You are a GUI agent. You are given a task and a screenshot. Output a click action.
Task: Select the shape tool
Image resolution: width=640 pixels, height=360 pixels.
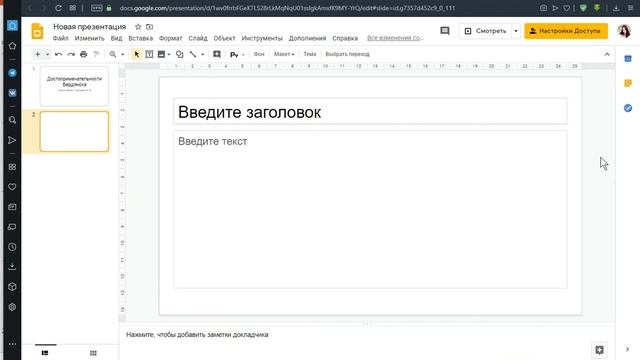[180, 54]
